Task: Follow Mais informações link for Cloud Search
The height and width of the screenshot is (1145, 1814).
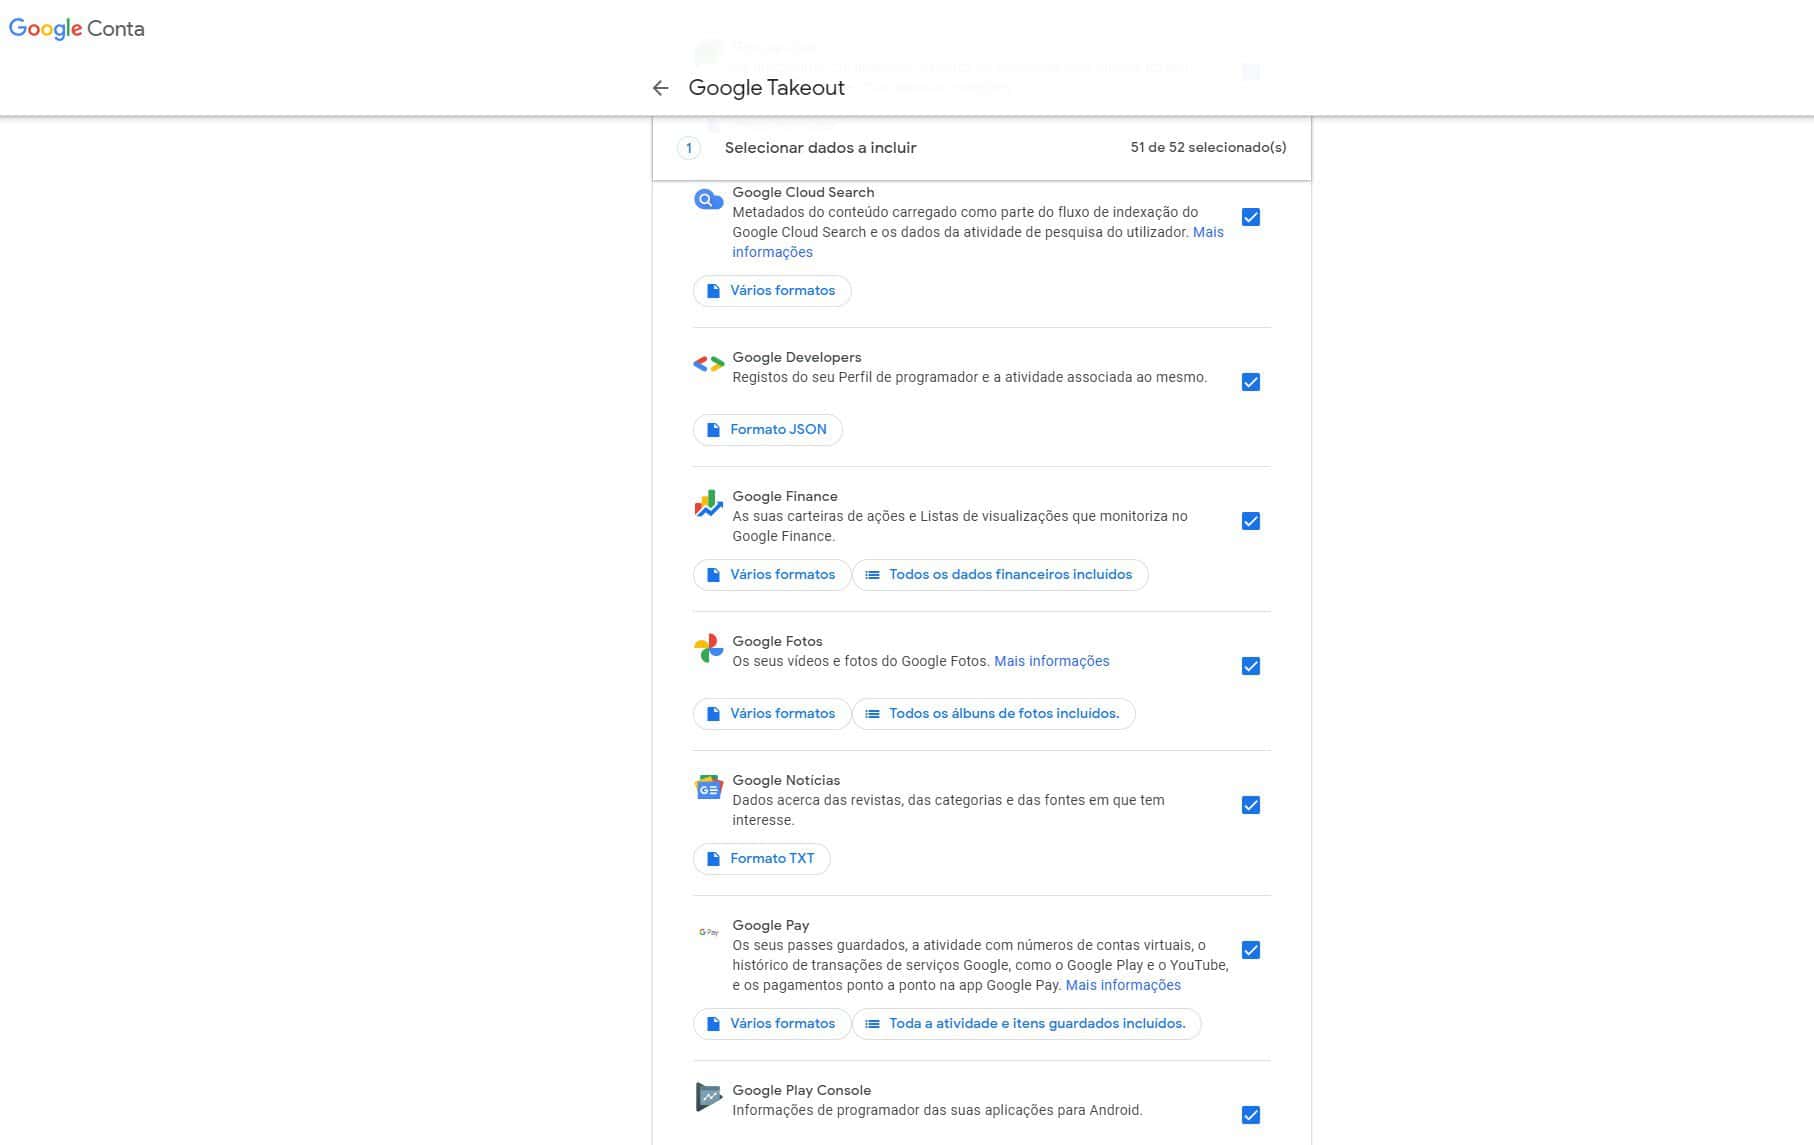Action: point(1208,232)
